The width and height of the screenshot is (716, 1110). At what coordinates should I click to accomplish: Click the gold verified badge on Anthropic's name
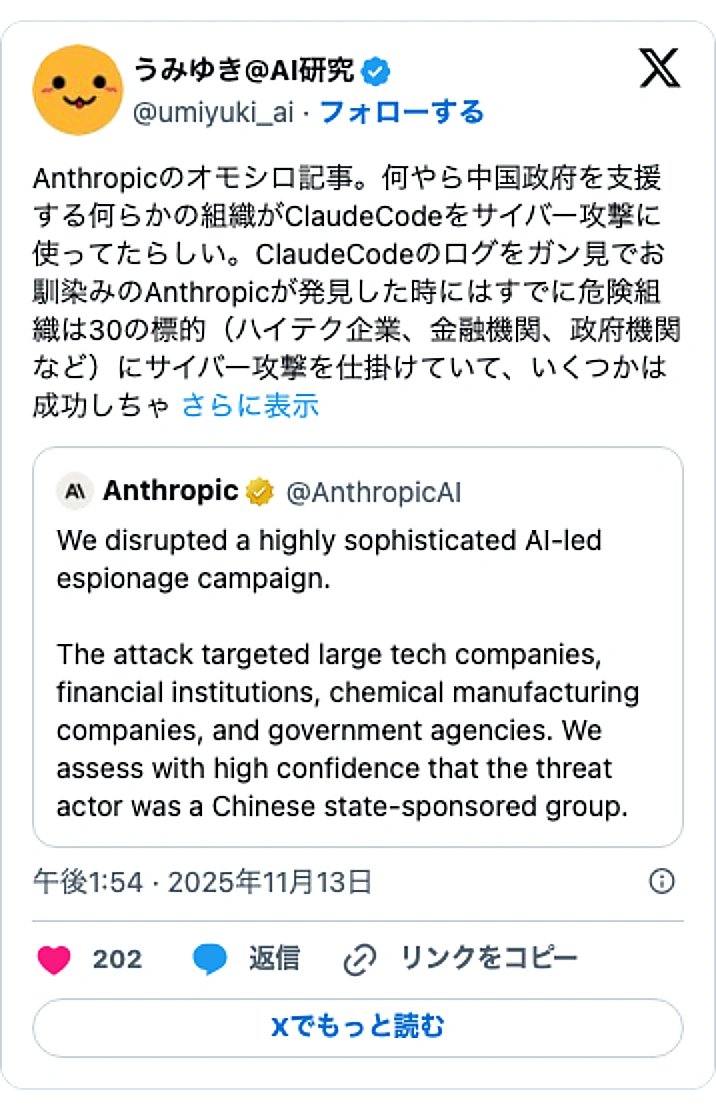coord(258,491)
